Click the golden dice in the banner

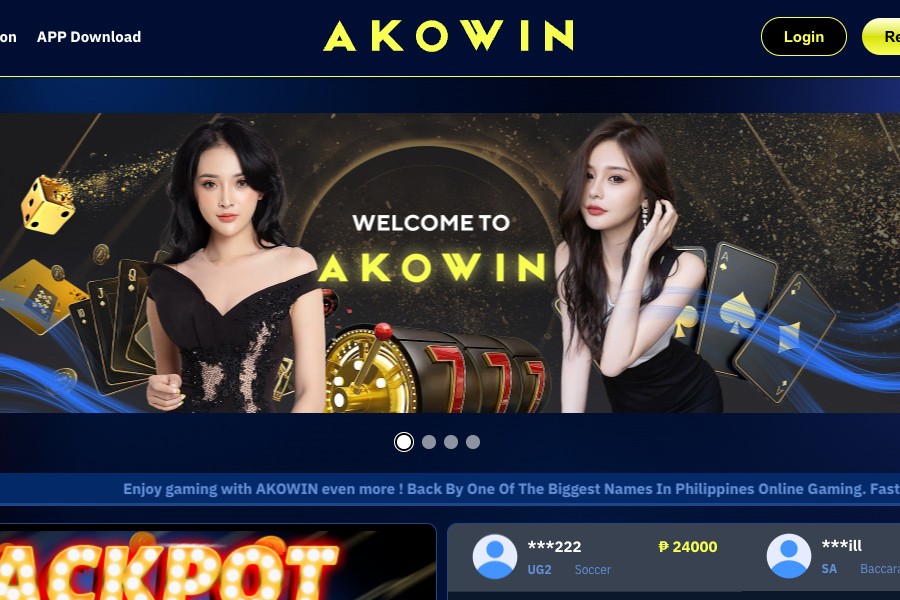(x=48, y=205)
